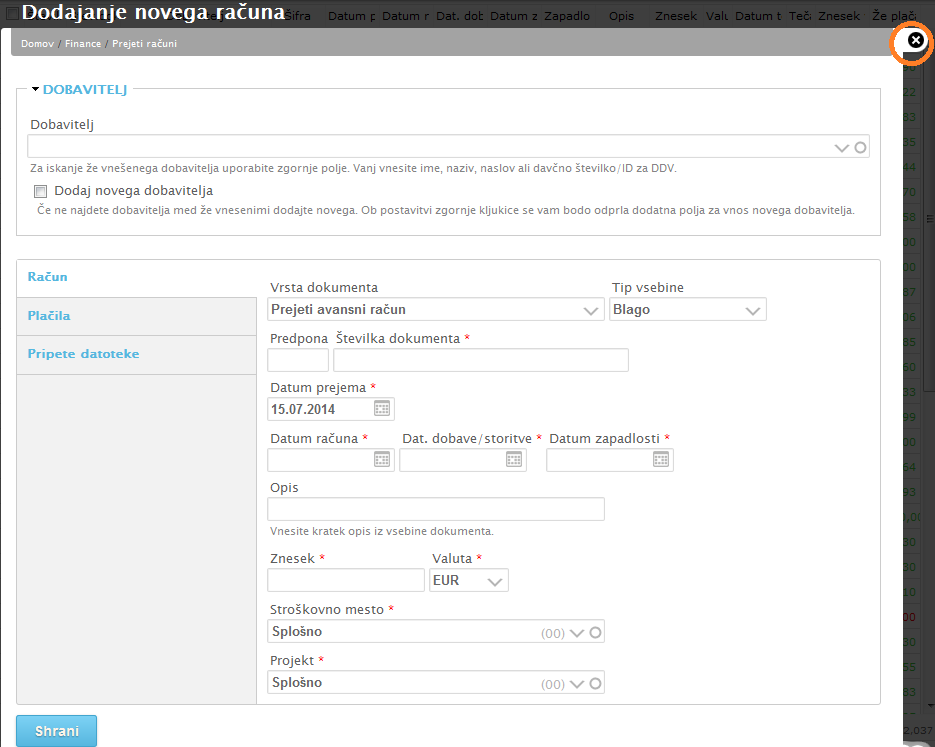Open calendar picker for Datum računa

point(382,459)
